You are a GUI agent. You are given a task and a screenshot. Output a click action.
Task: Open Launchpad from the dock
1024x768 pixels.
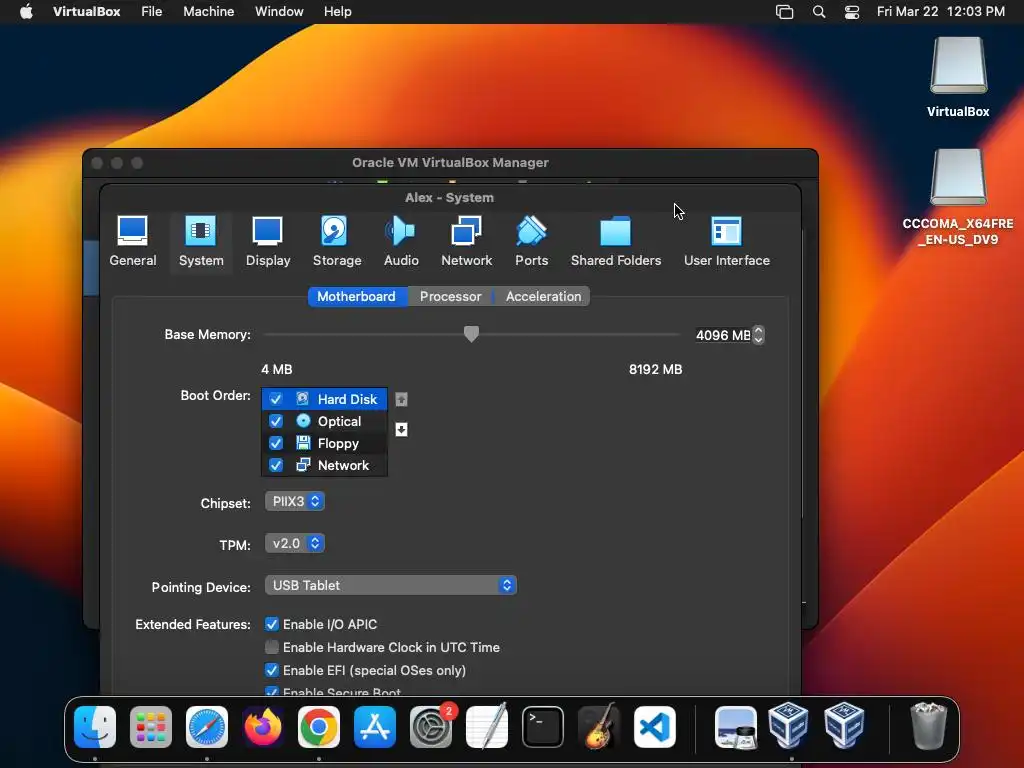point(151,727)
